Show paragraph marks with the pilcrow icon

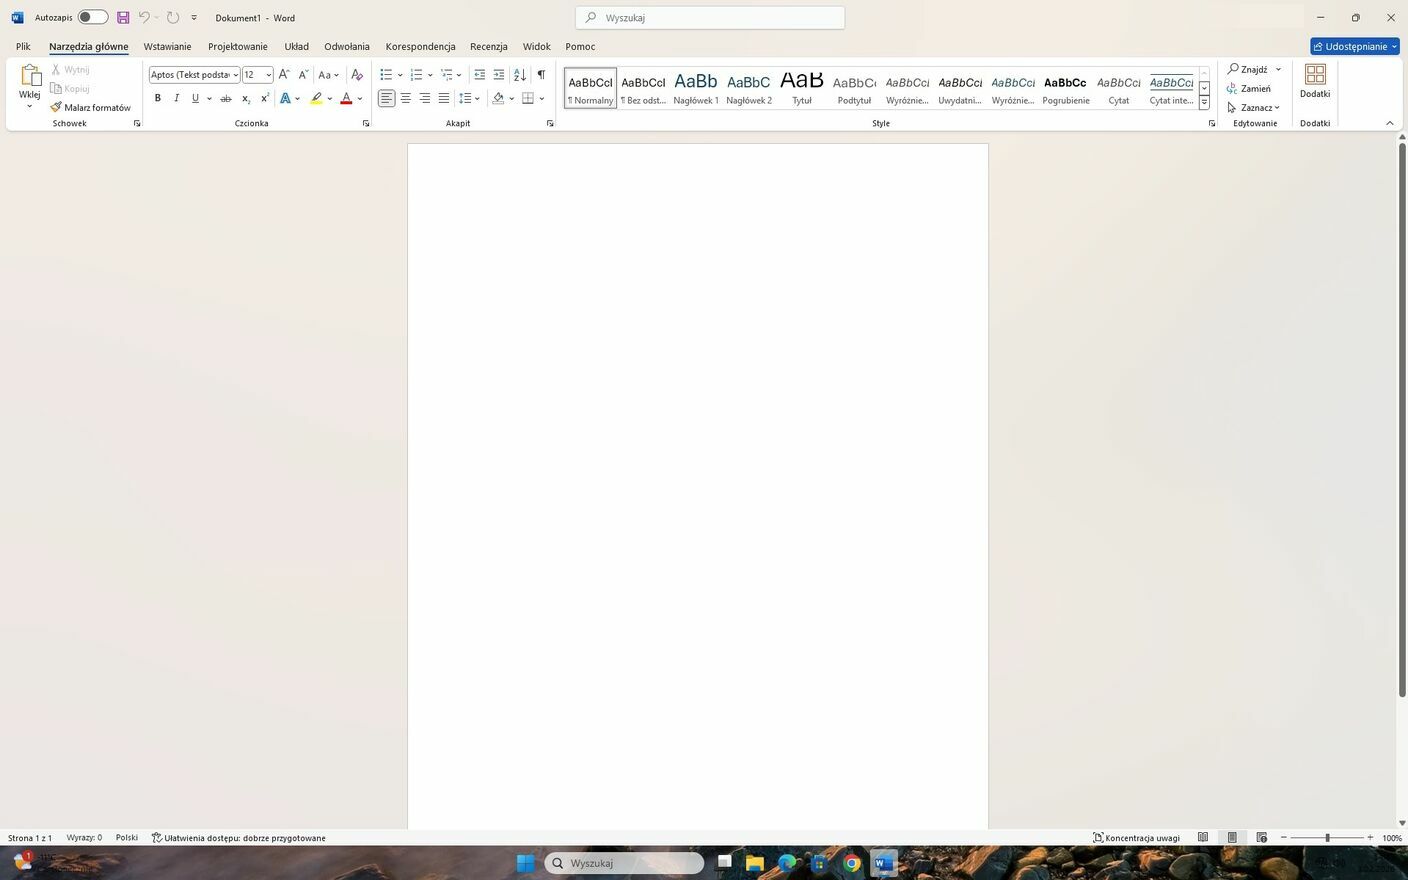[x=541, y=75]
